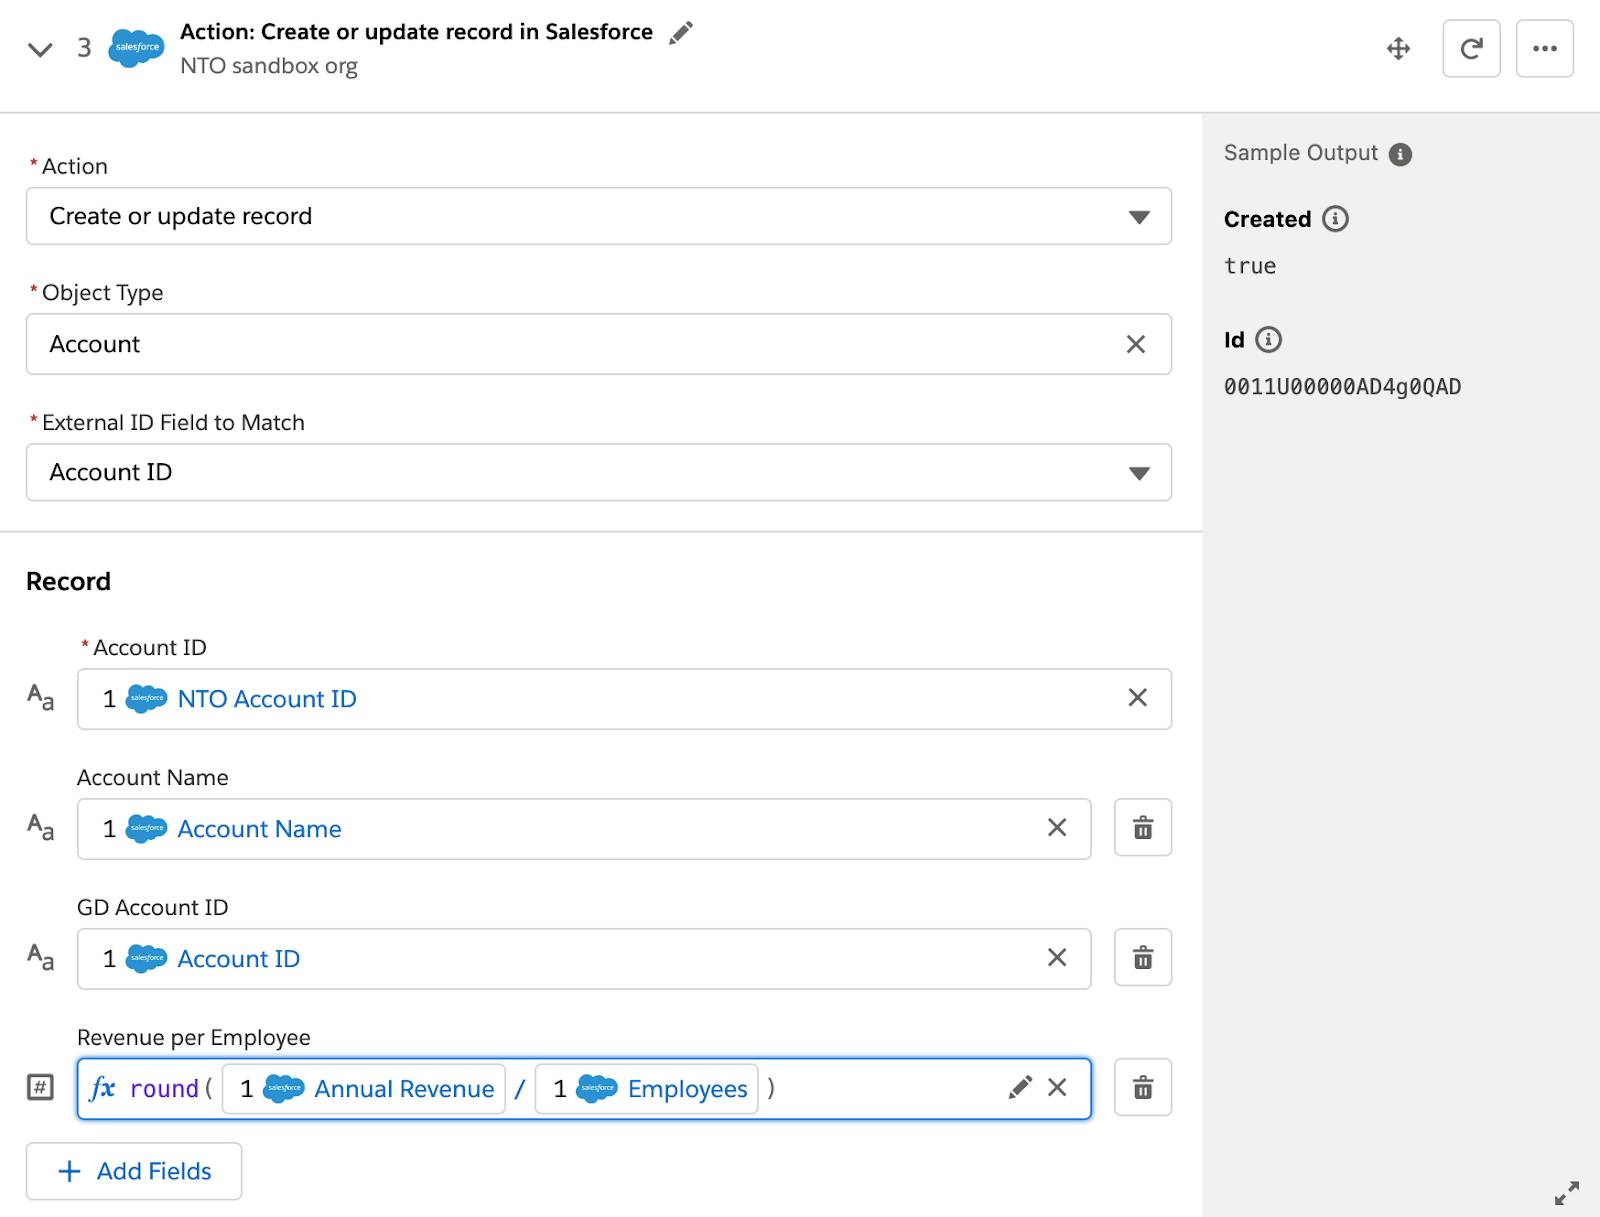Viewport: 1600px width, 1217px height.
Task: Click the Account Name input field
Action: 584,829
